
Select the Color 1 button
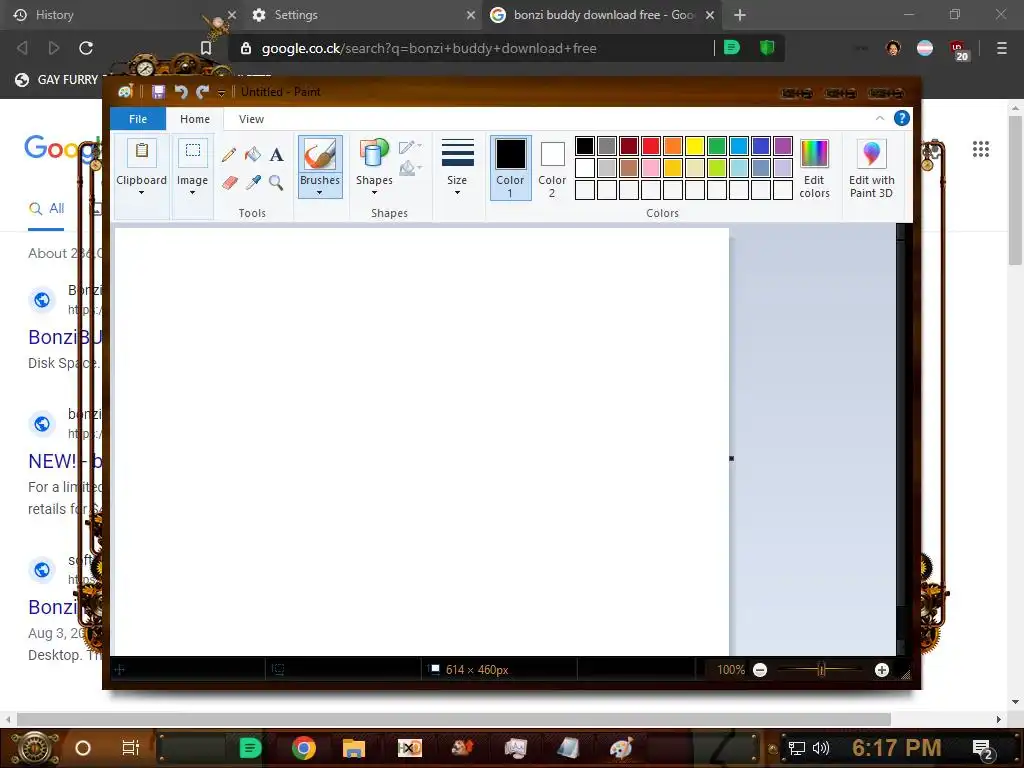[x=510, y=168]
